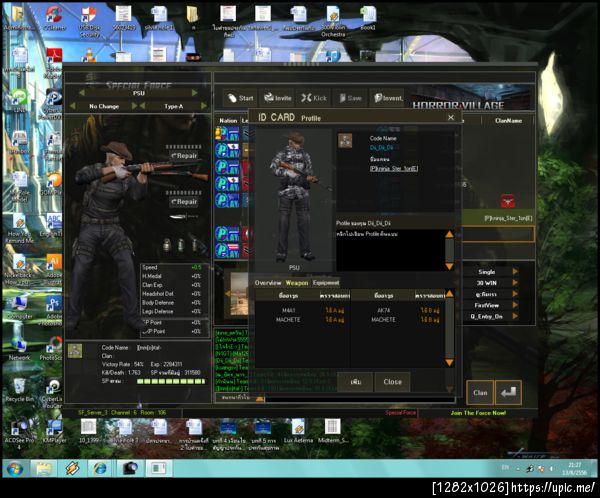The image size is (600, 498).
Task: Click right arrow next to No Change
Action: (x=134, y=106)
